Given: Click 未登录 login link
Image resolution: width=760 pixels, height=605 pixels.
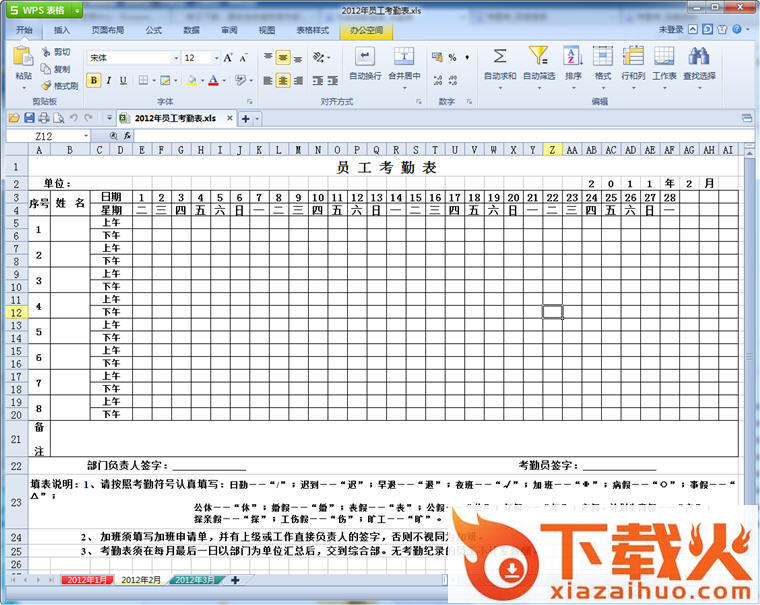Looking at the screenshot, I should pos(671,29).
